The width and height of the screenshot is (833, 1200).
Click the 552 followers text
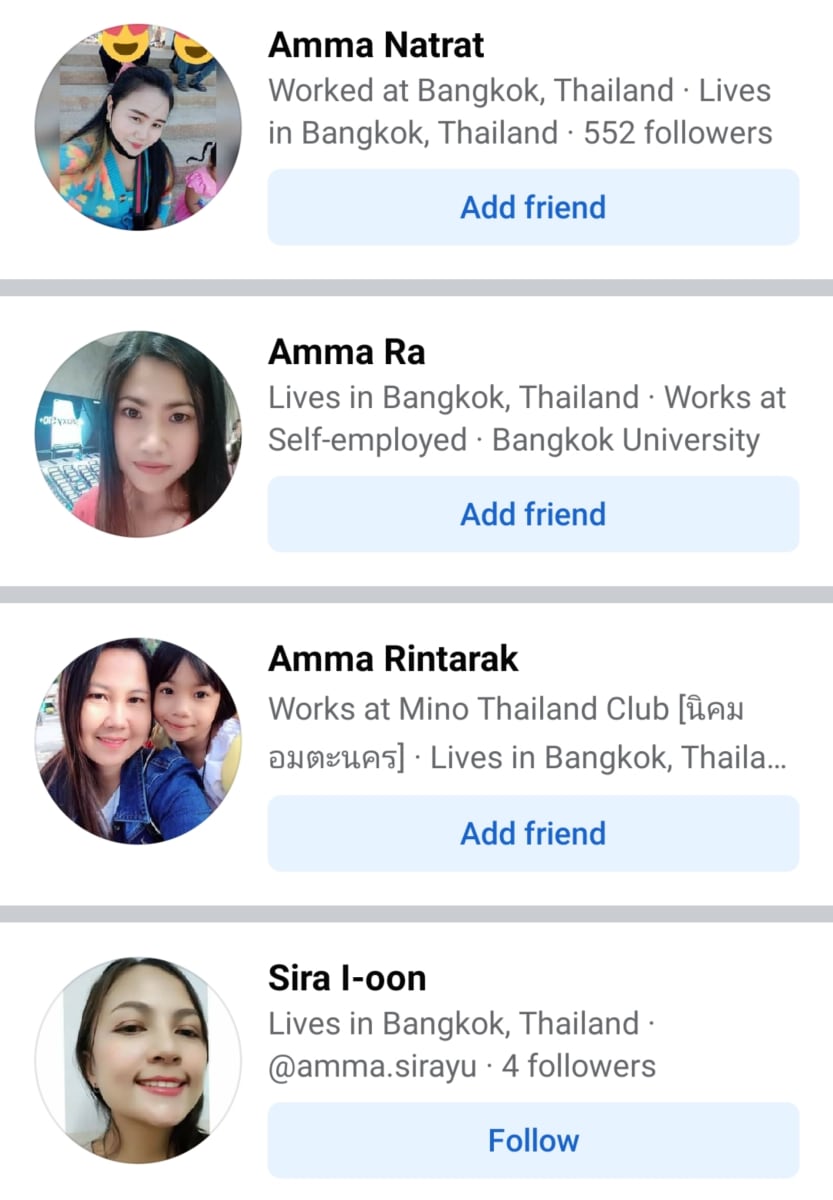click(x=678, y=133)
